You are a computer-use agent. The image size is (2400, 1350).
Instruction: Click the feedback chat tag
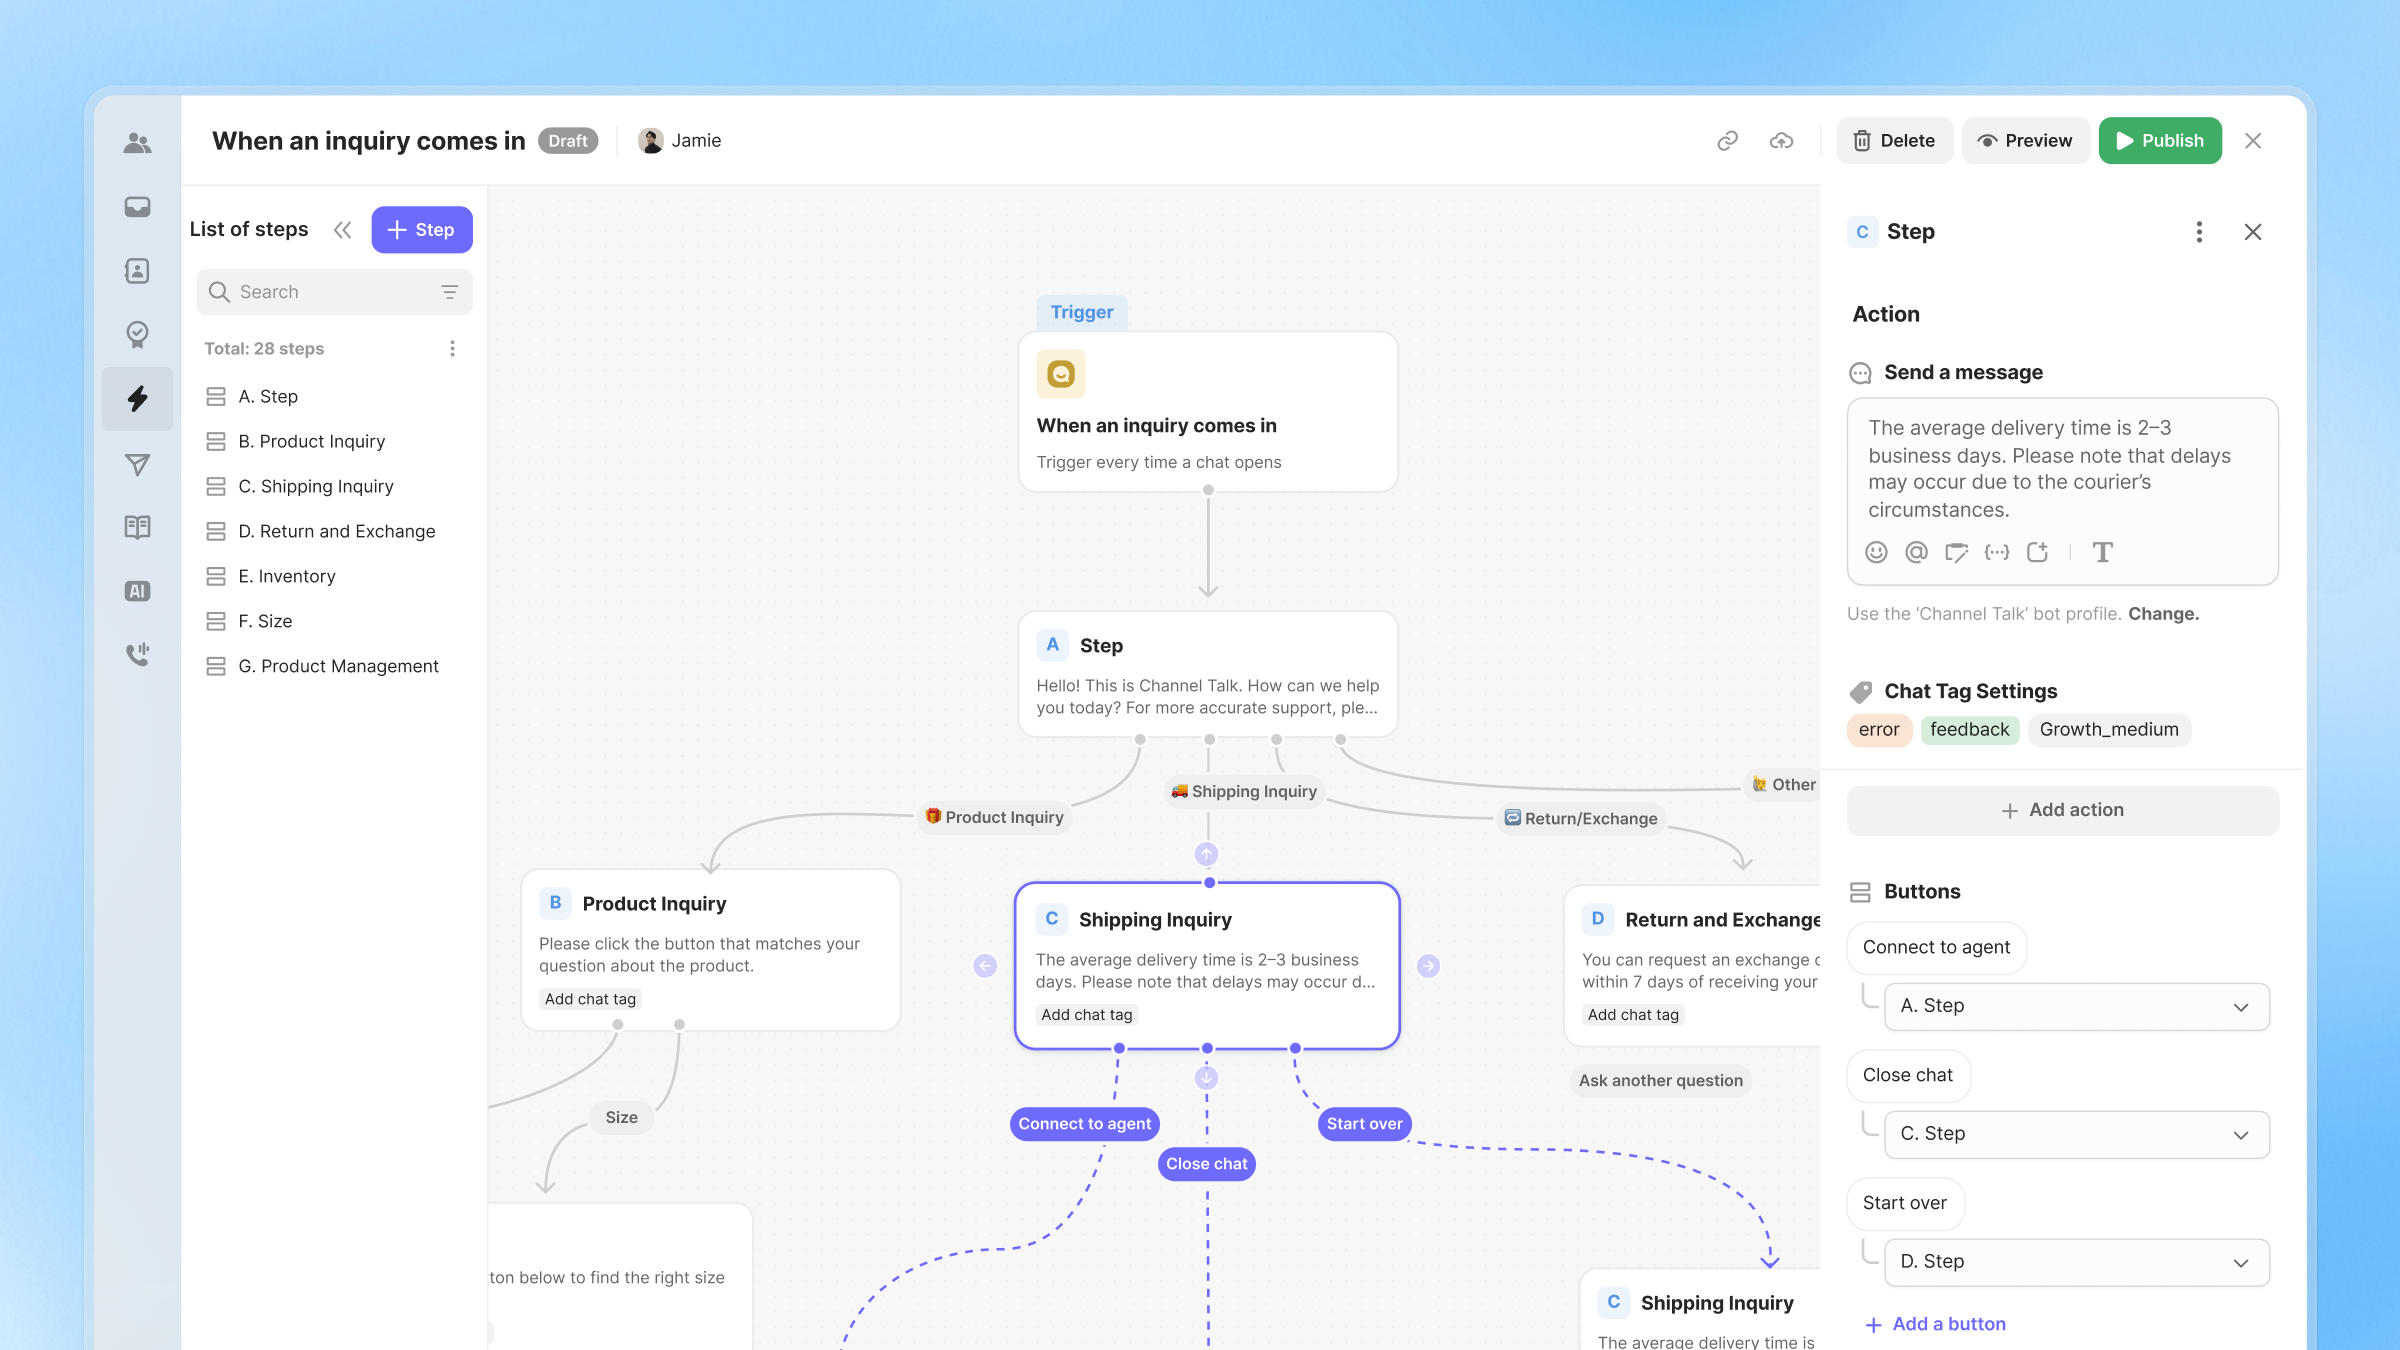point(1969,730)
